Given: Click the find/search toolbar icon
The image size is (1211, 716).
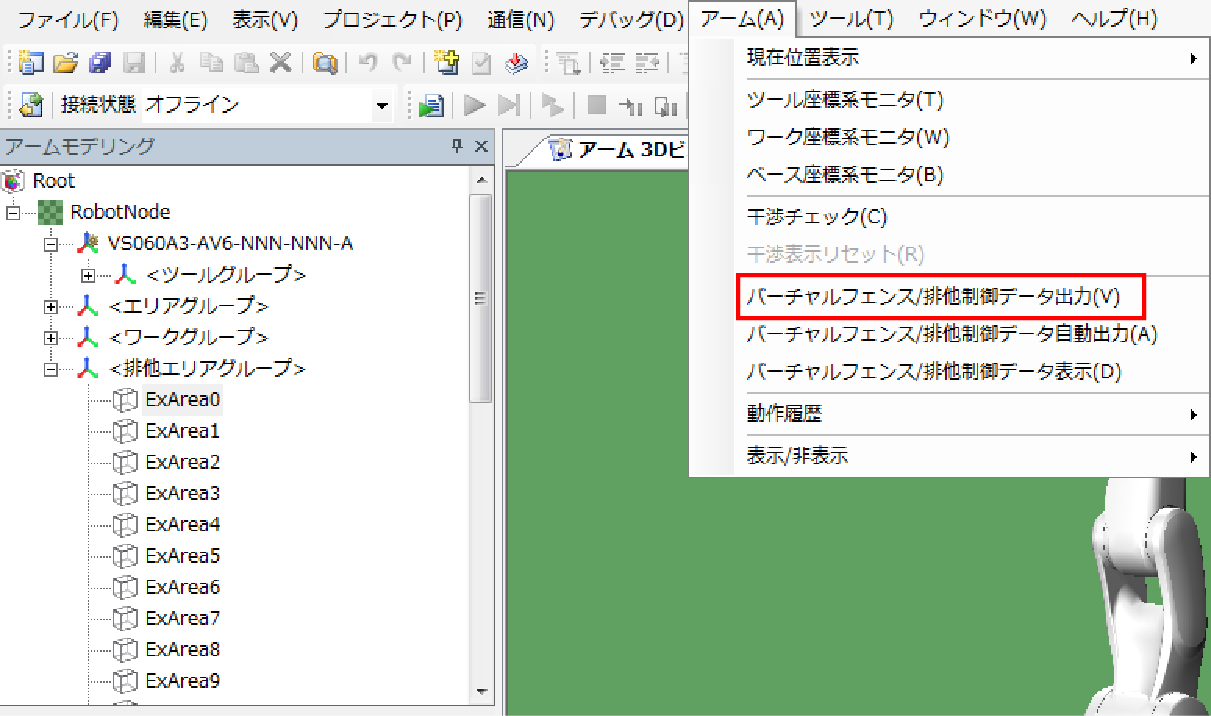Looking at the screenshot, I should pos(325,63).
